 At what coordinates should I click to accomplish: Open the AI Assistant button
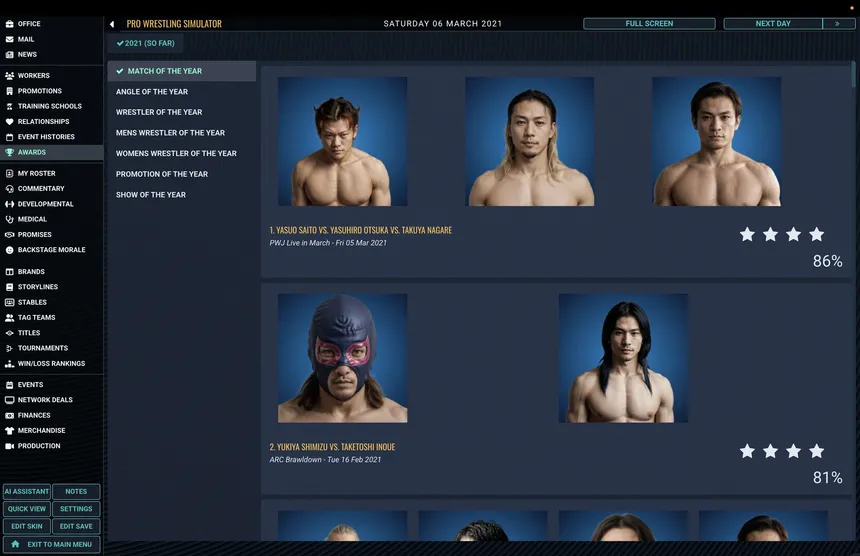27,492
